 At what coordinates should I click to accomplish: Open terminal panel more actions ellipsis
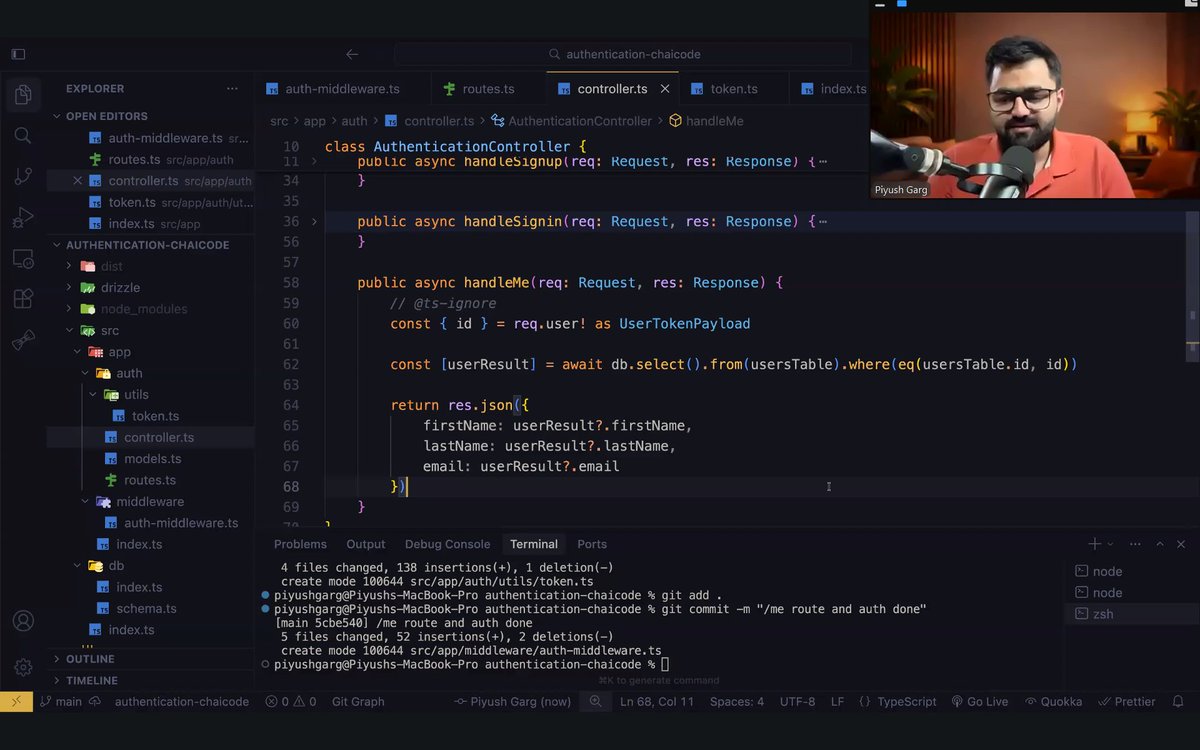pos(1135,544)
